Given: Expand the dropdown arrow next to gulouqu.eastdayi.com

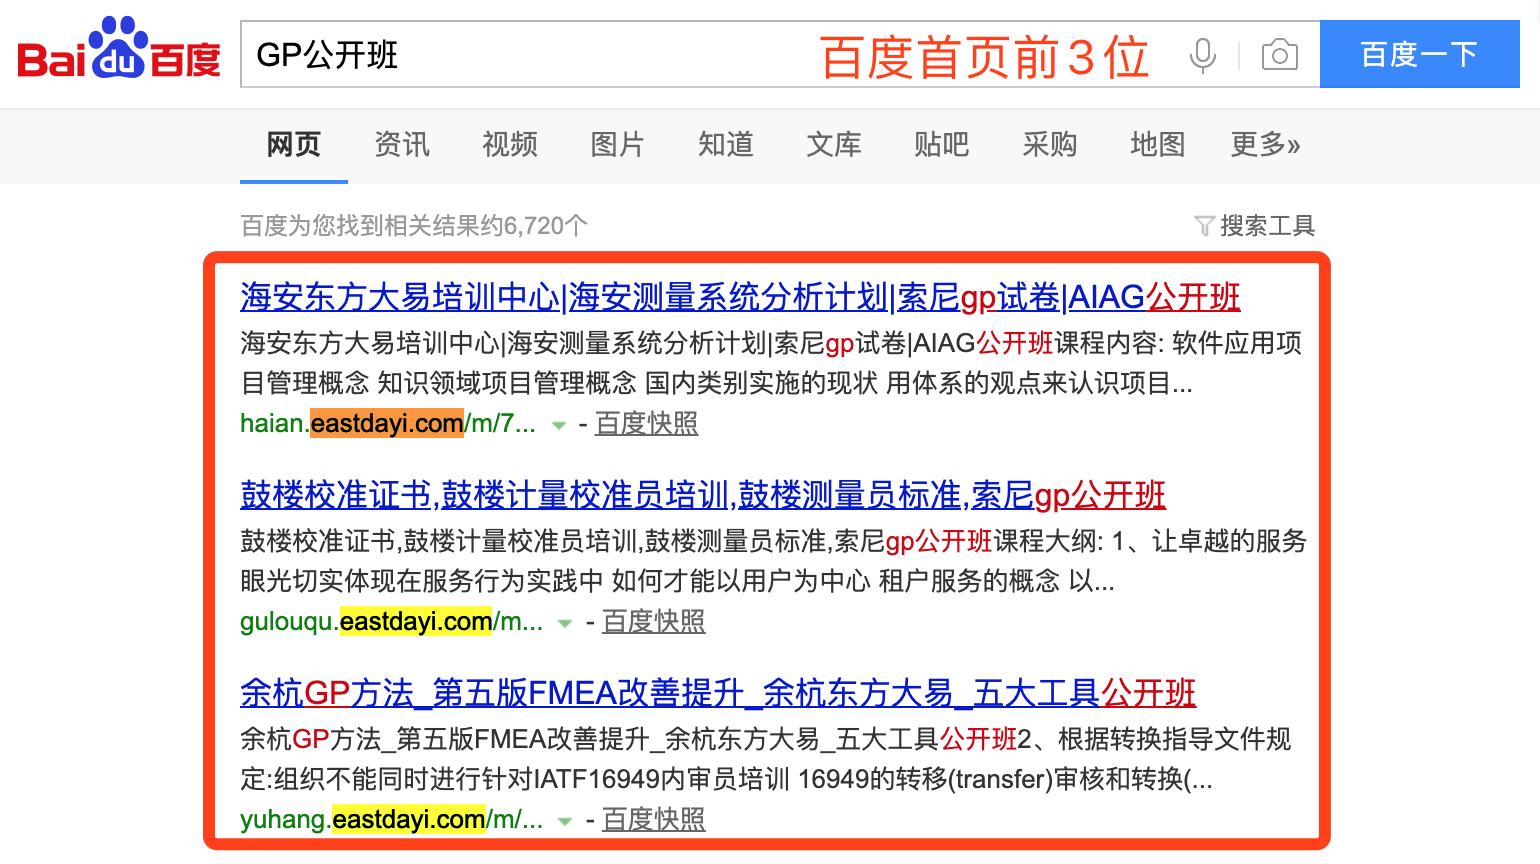Looking at the screenshot, I should [562, 622].
